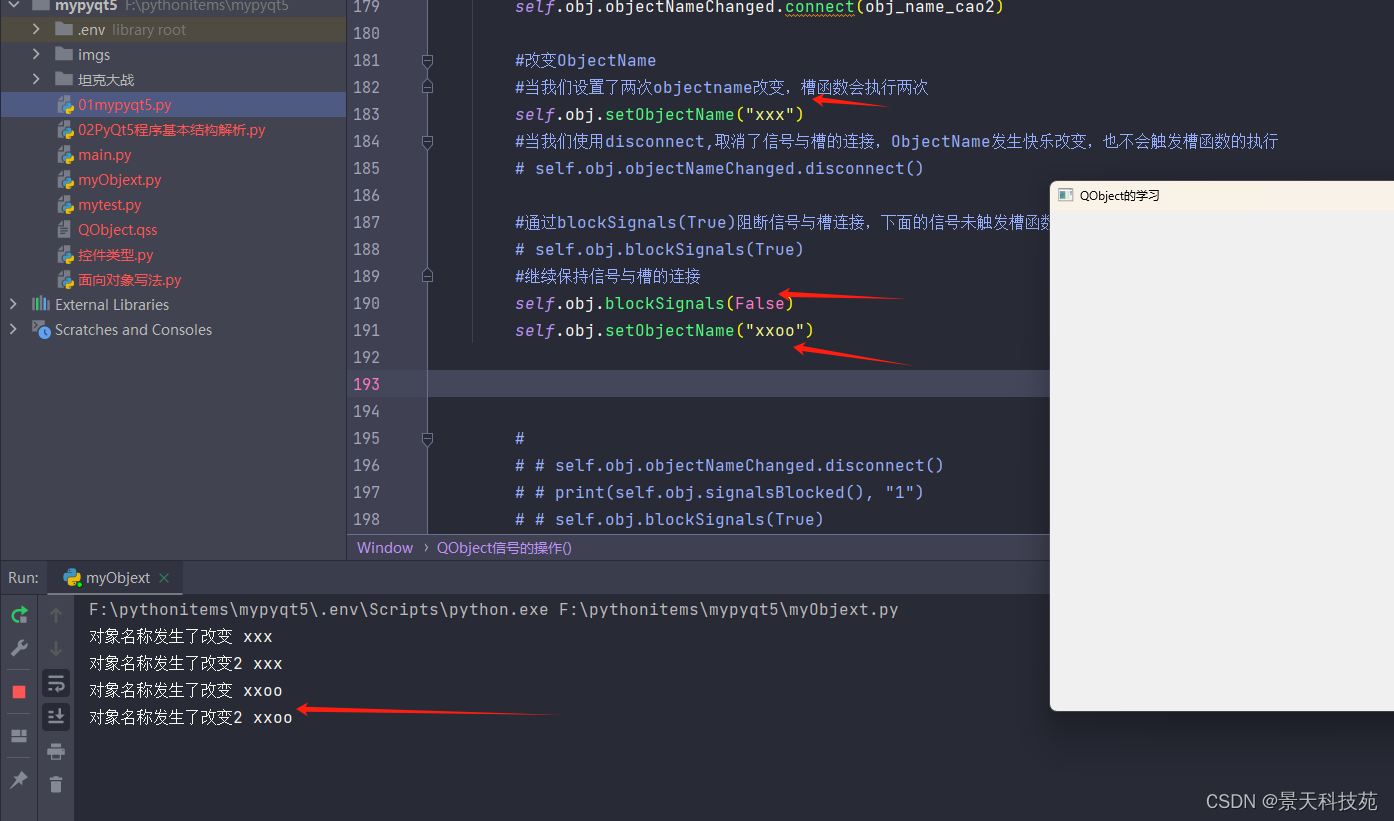Fold code at line 189 gutter marker

[428, 276]
